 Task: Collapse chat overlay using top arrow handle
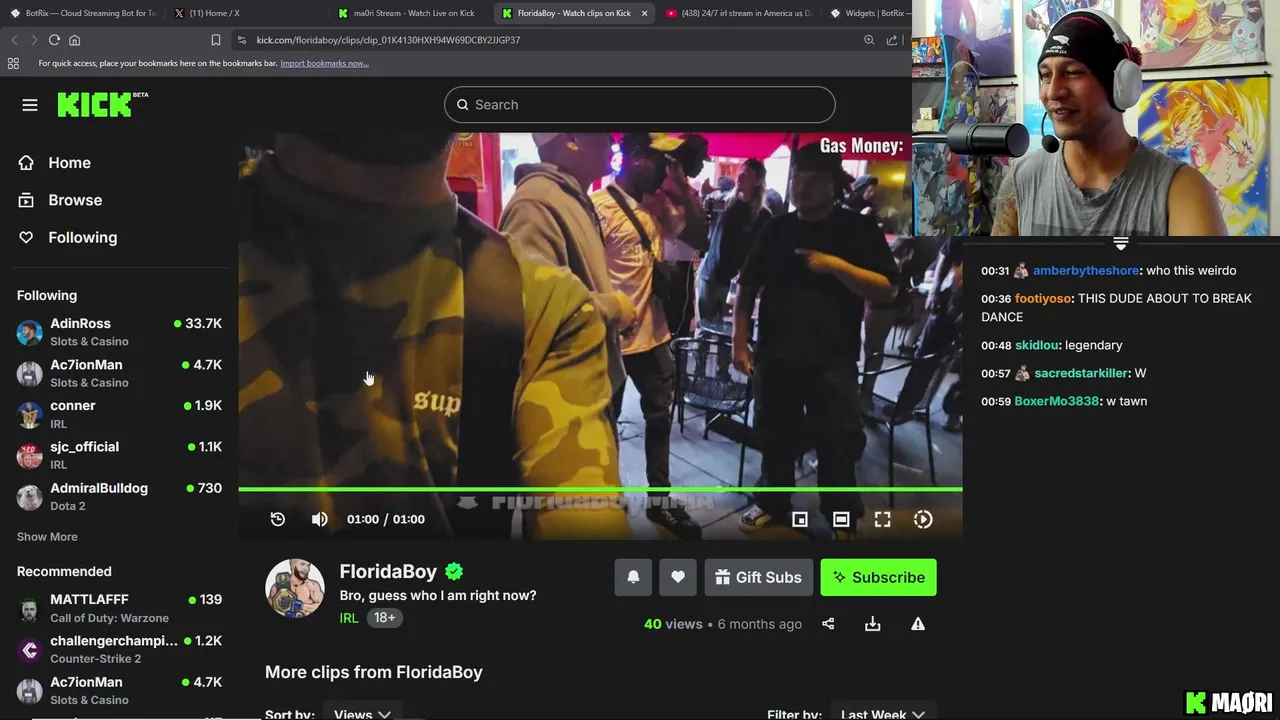point(1121,243)
